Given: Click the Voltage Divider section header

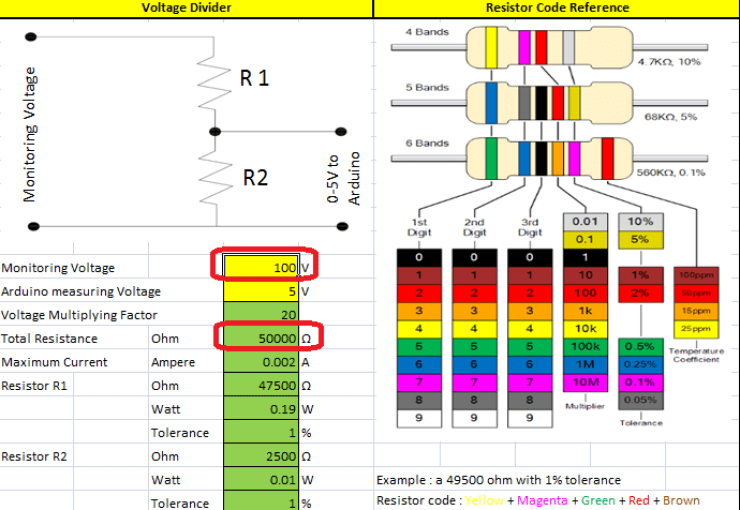Looking at the screenshot, I should coord(186,8).
